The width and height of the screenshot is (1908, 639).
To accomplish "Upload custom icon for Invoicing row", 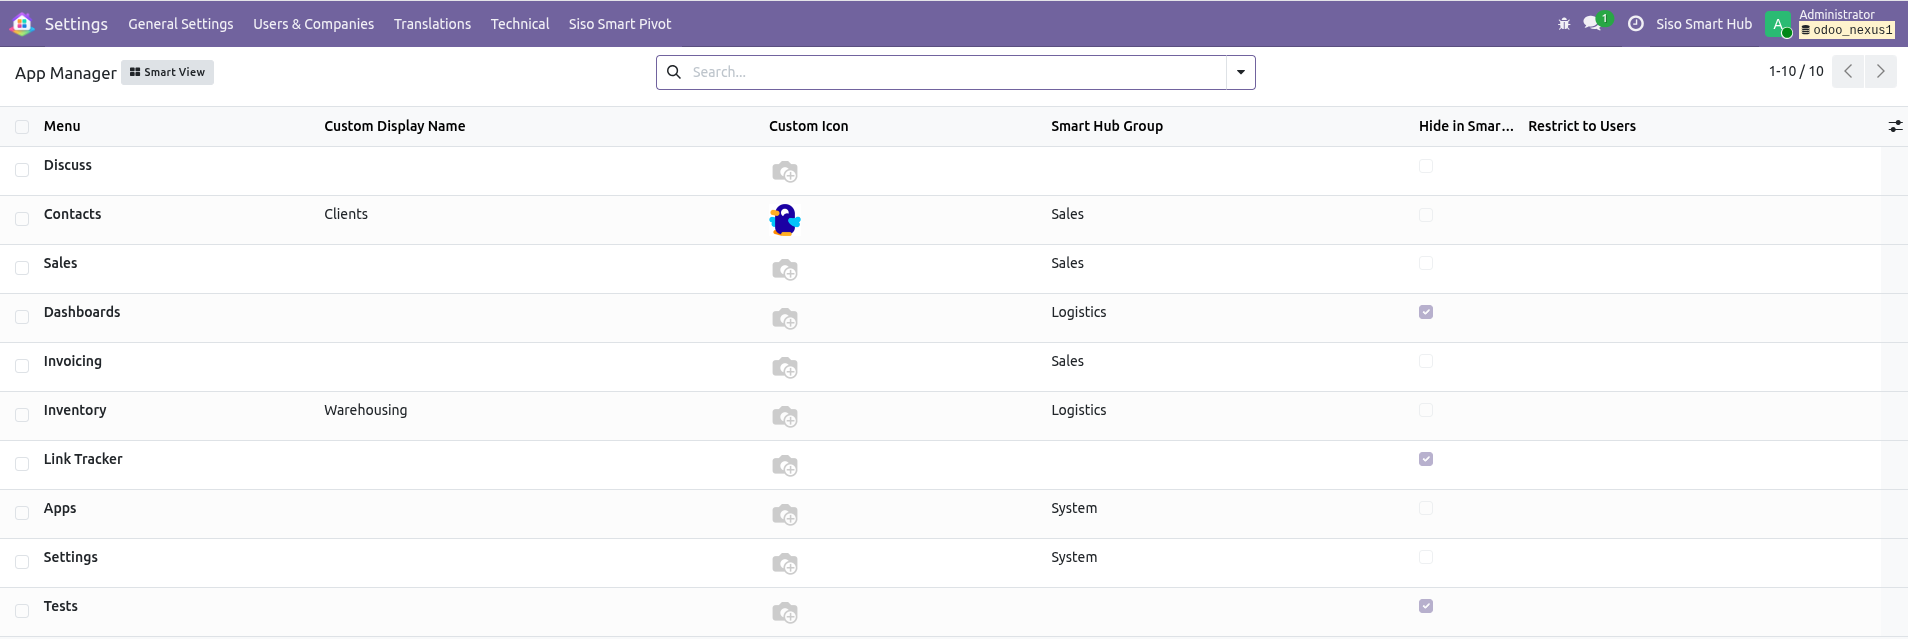I will point(785,368).
